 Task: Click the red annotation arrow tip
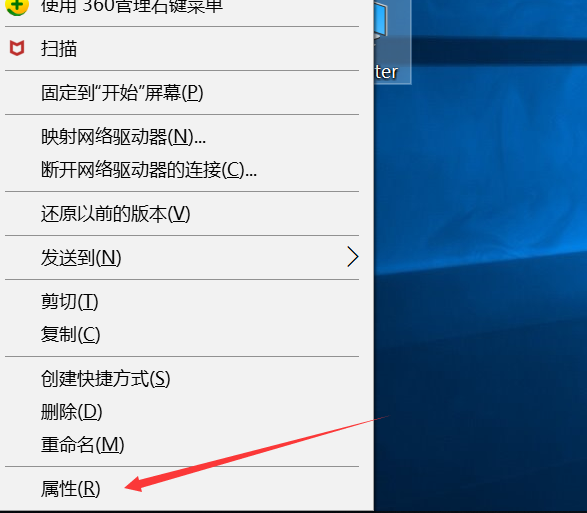click(x=127, y=487)
